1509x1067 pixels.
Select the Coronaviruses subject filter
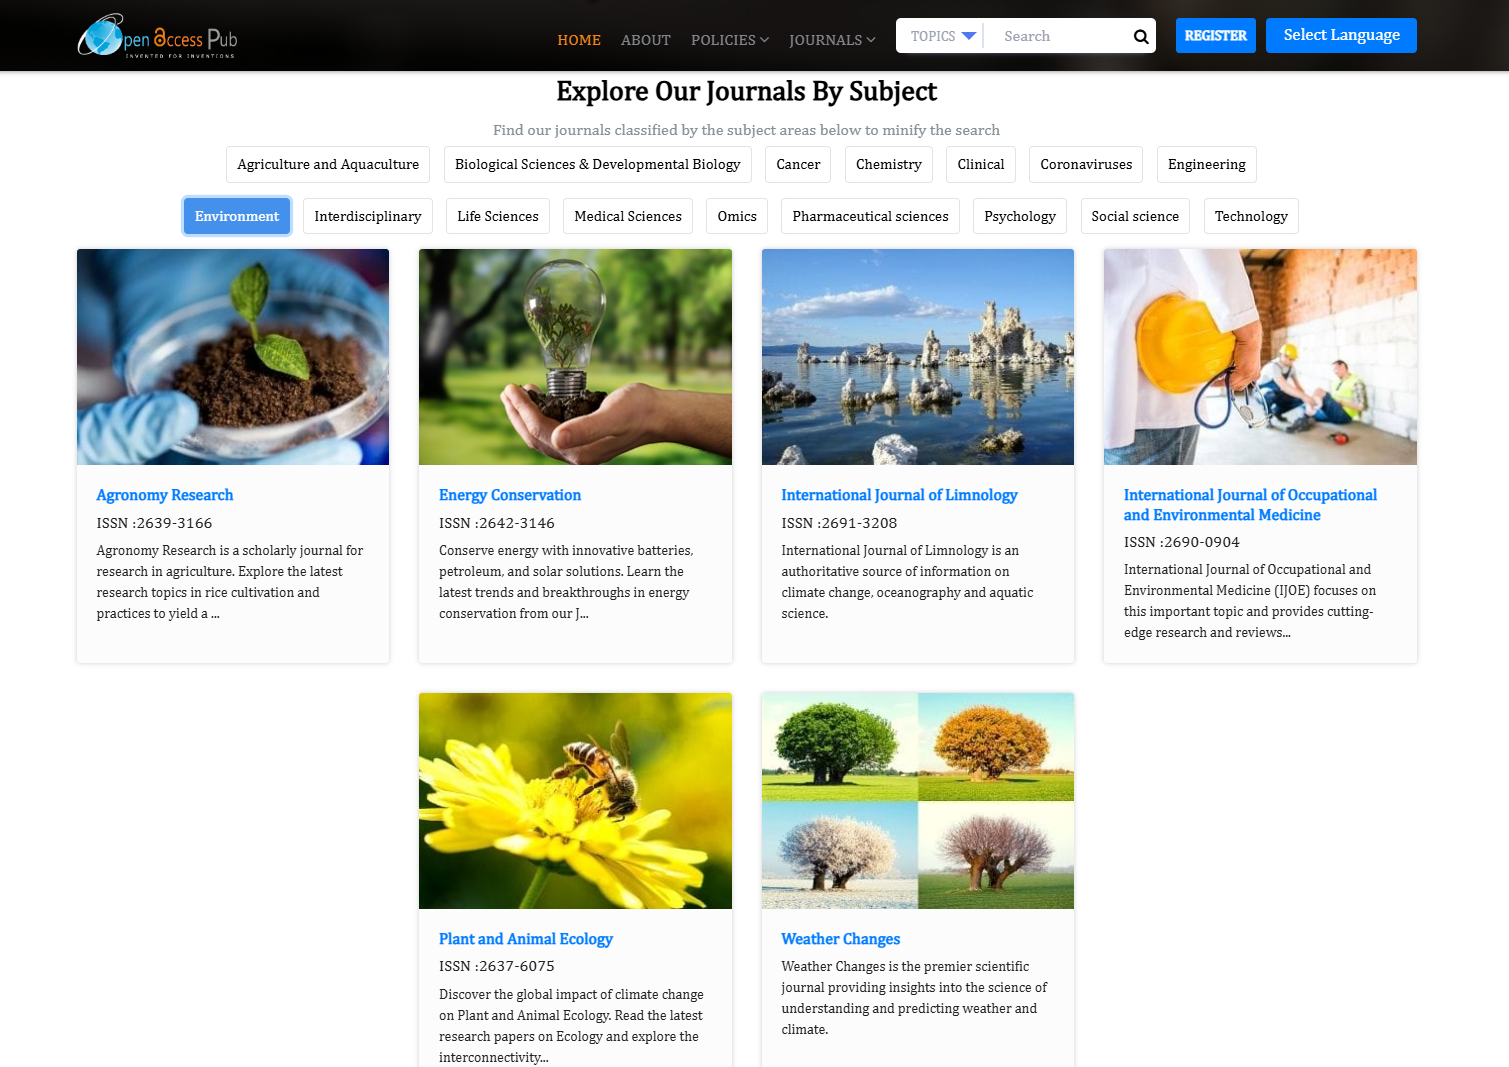click(1085, 164)
